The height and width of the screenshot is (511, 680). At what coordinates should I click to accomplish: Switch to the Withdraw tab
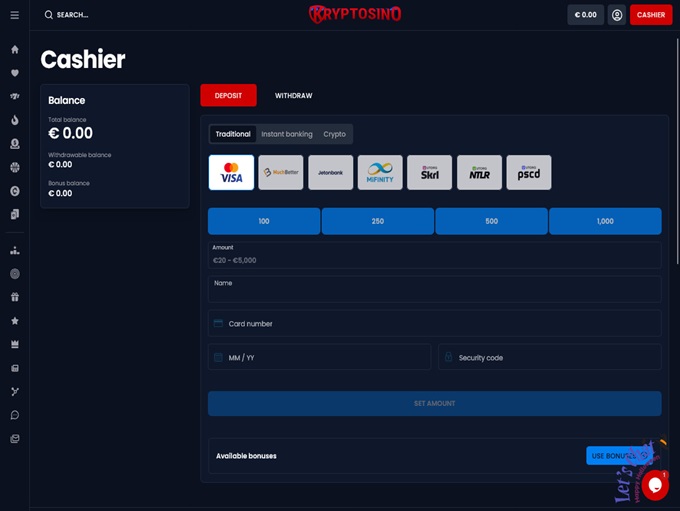[x=293, y=96]
